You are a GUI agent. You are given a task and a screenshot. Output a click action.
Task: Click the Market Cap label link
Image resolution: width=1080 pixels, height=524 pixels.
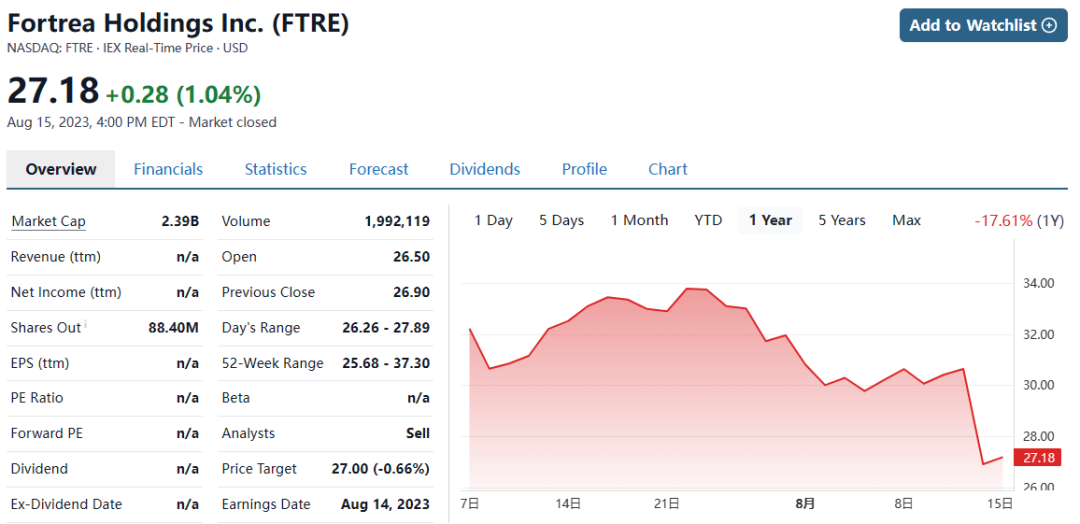pyautogui.click(x=48, y=221)
